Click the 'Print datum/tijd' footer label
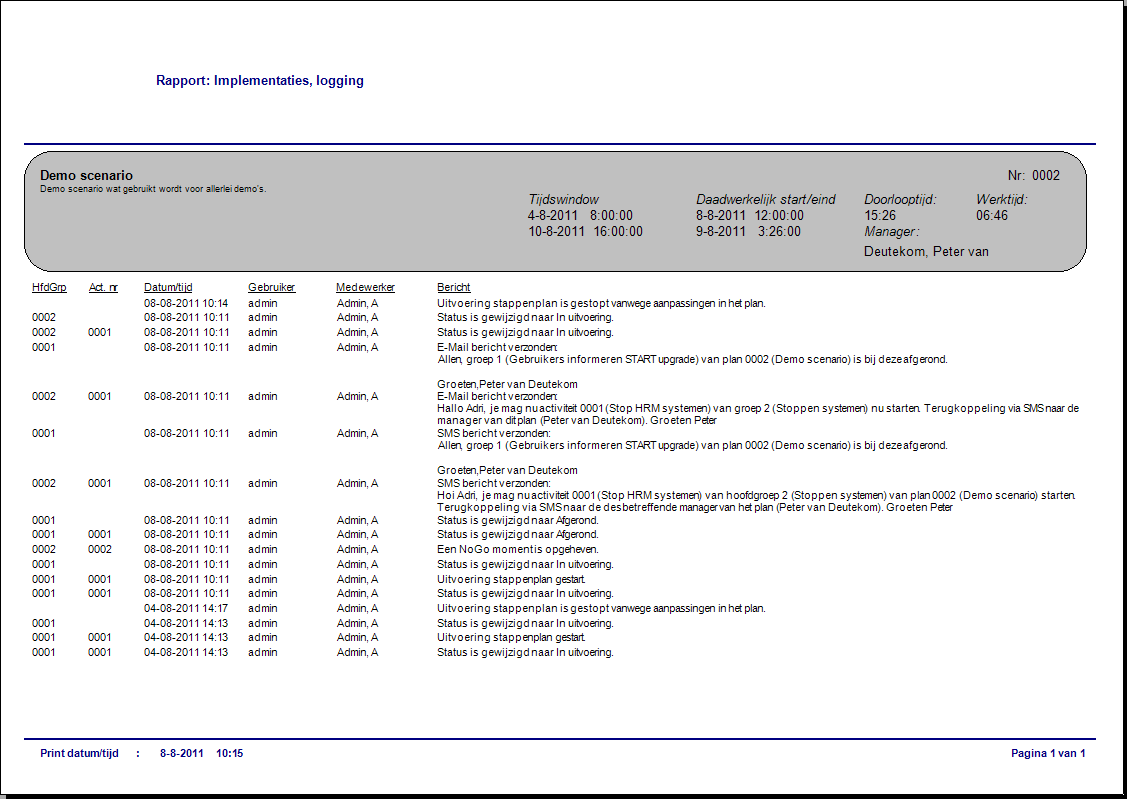Screen dimensions: 1127x799 point(79,753)
